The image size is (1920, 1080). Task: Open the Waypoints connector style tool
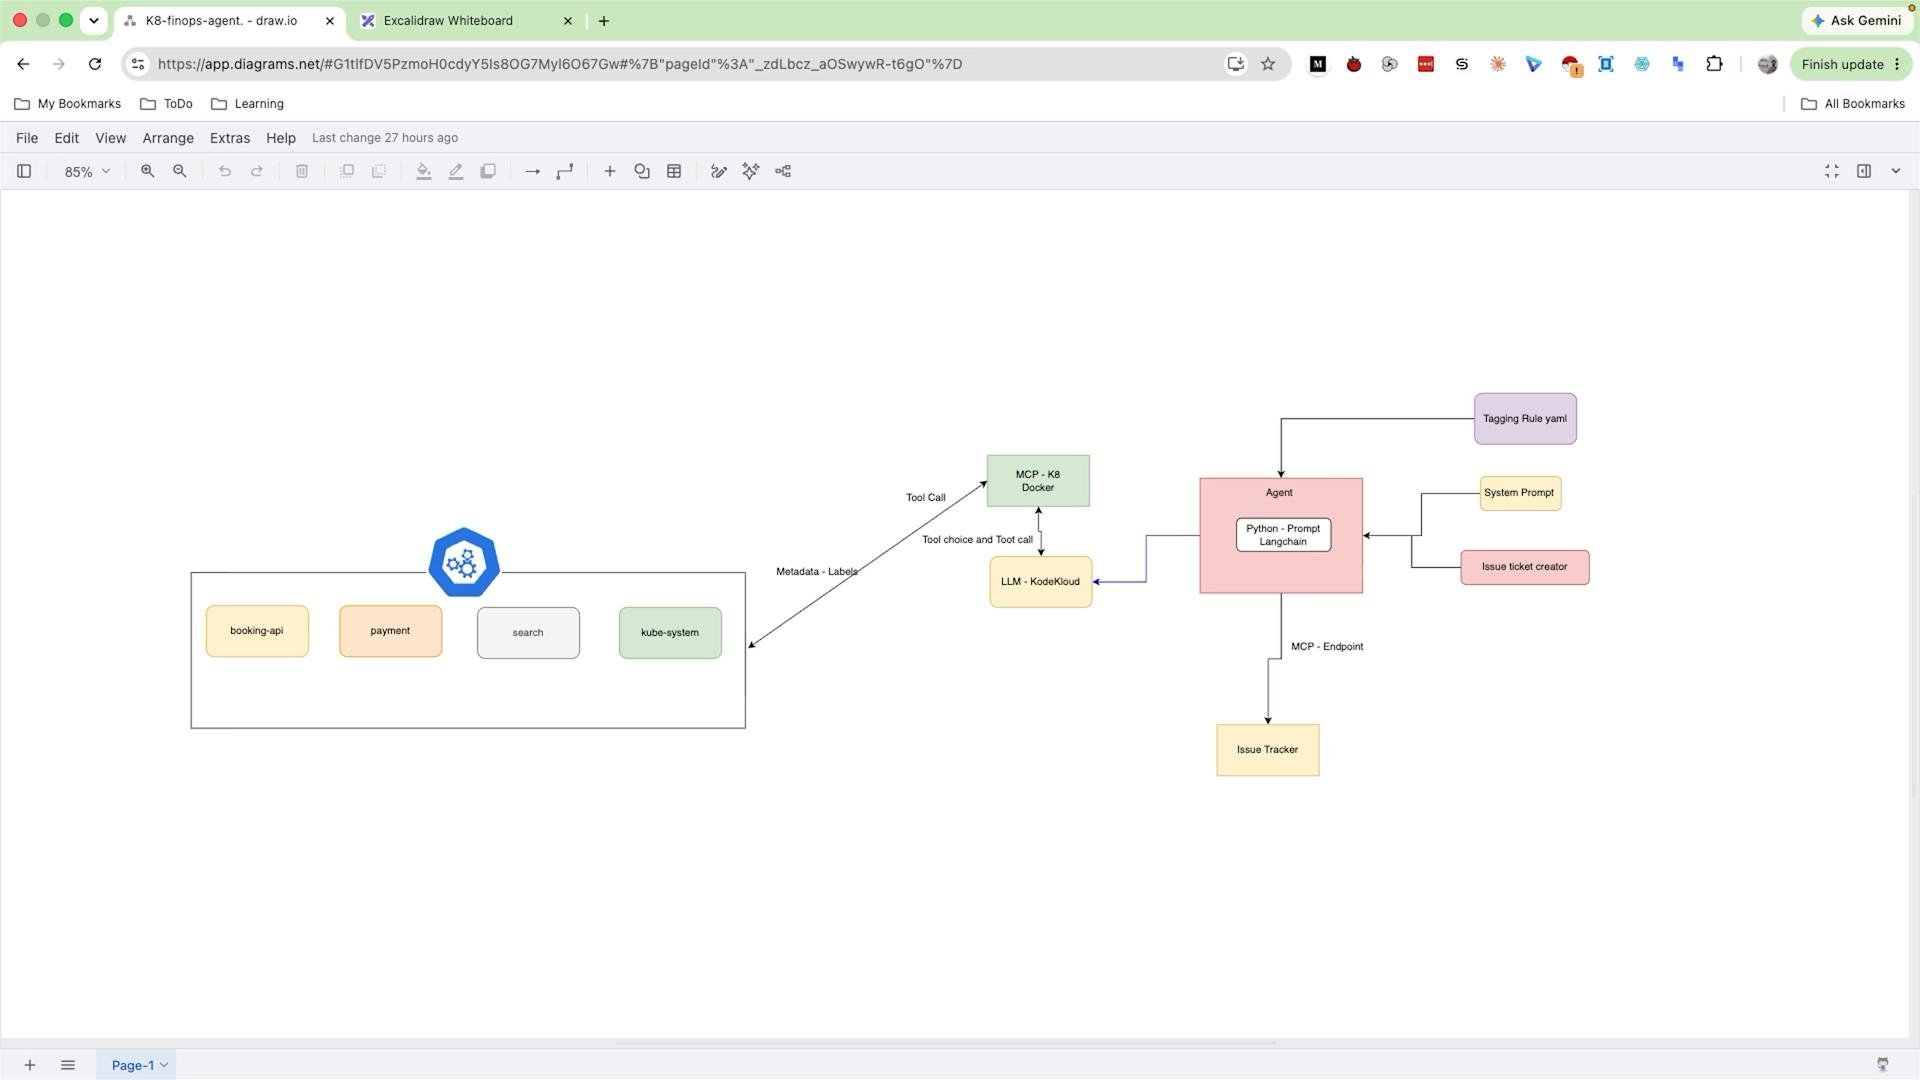565,171
